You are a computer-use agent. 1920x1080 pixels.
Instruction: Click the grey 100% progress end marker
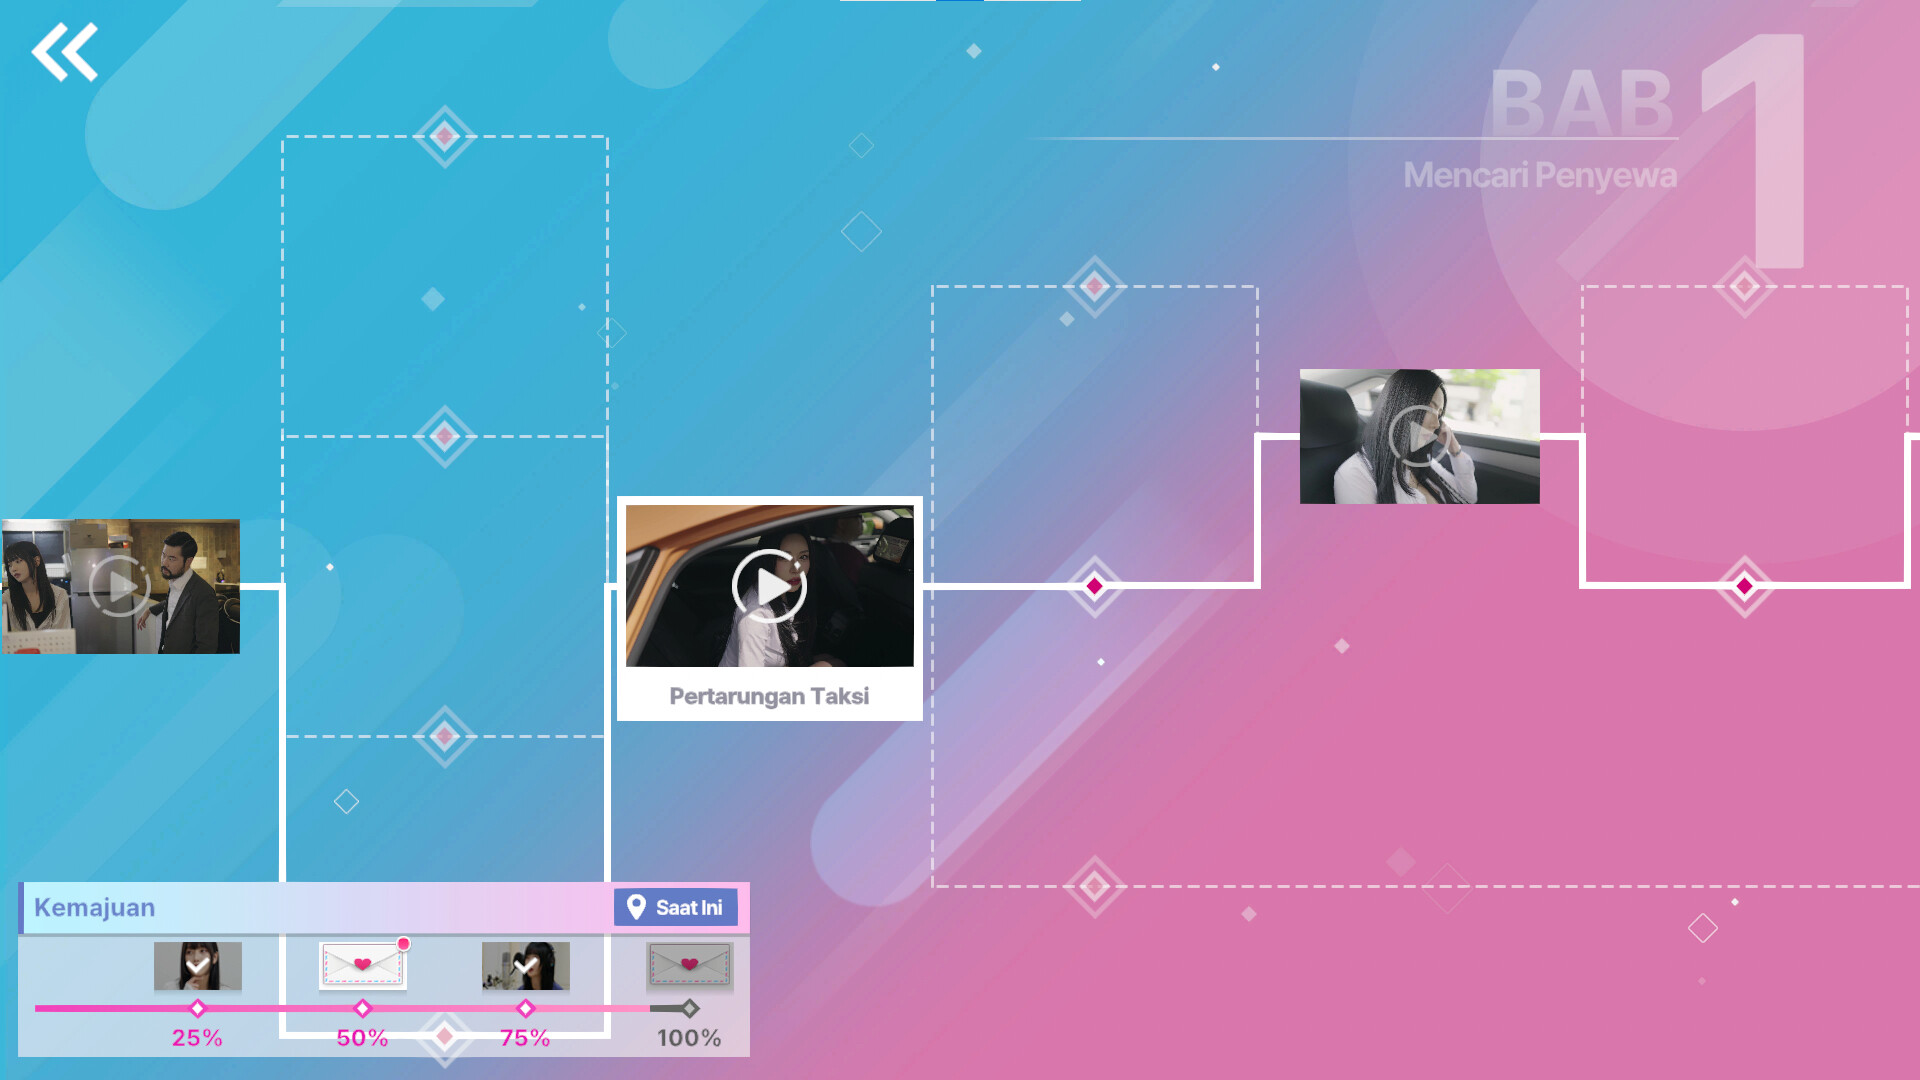(x=689, y=1008)
